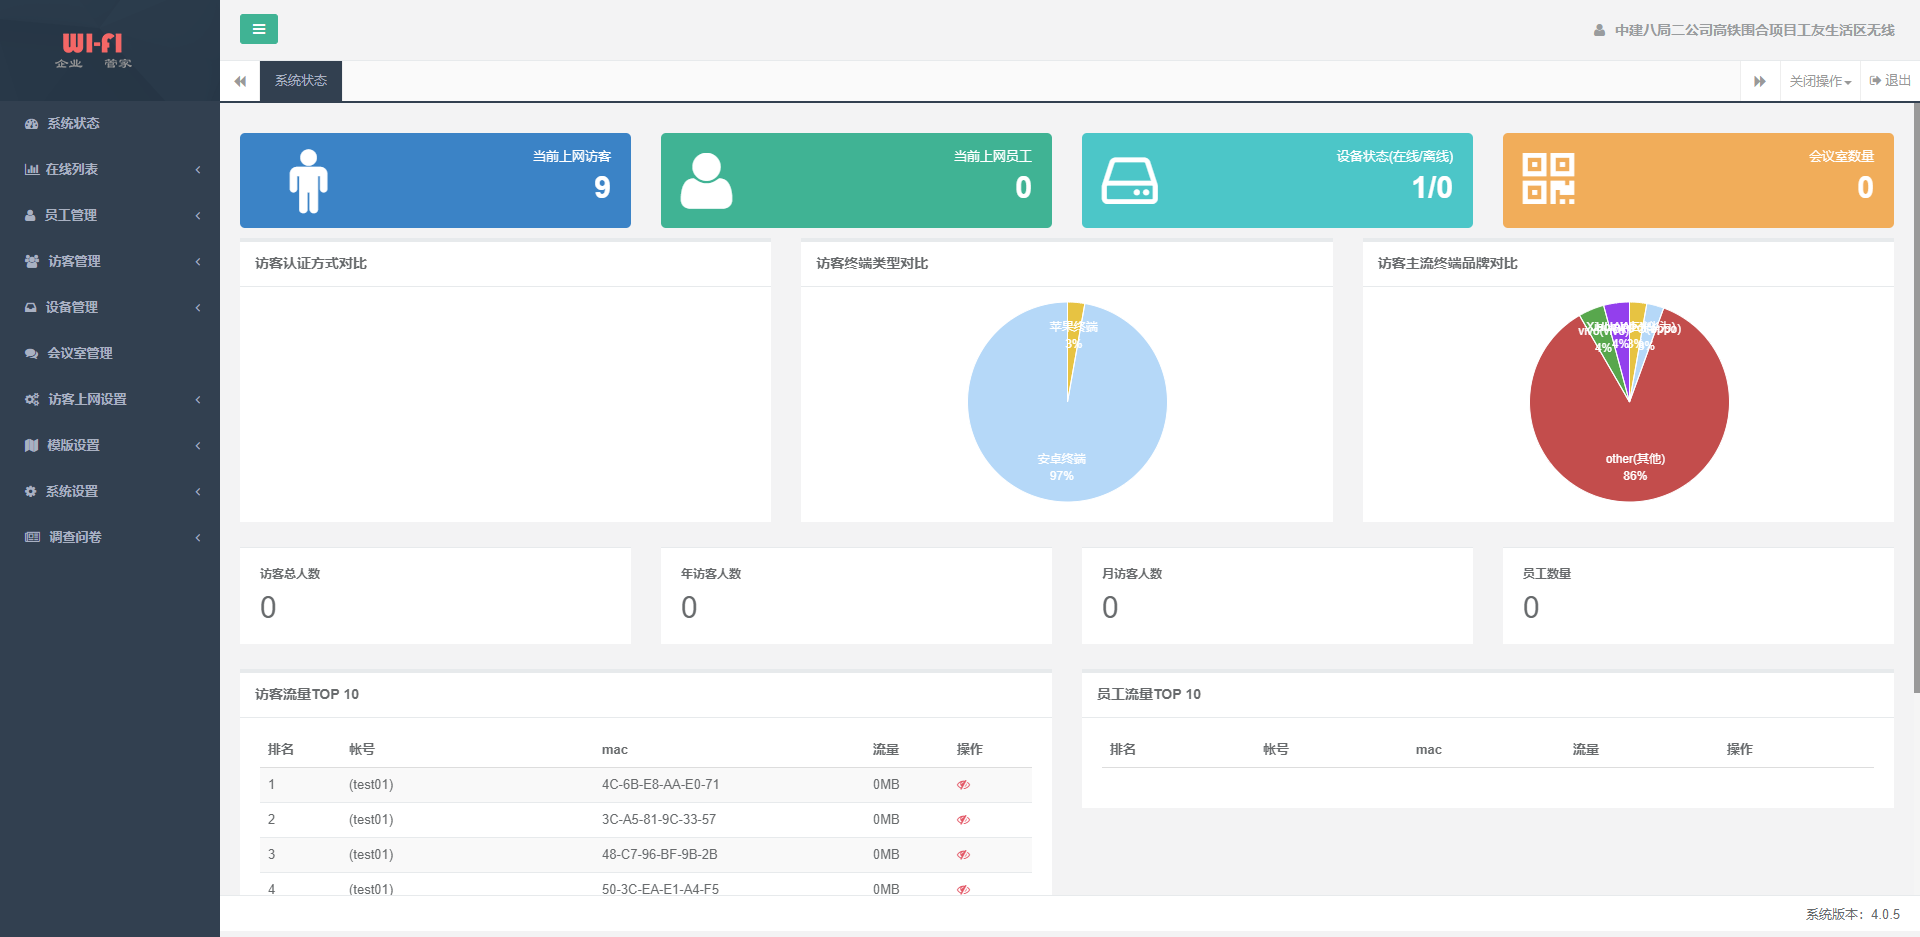Screen dimensions: 1920x937
Task: Toggle the sidebar with the green hamburger button
Action: pos(259,29)
